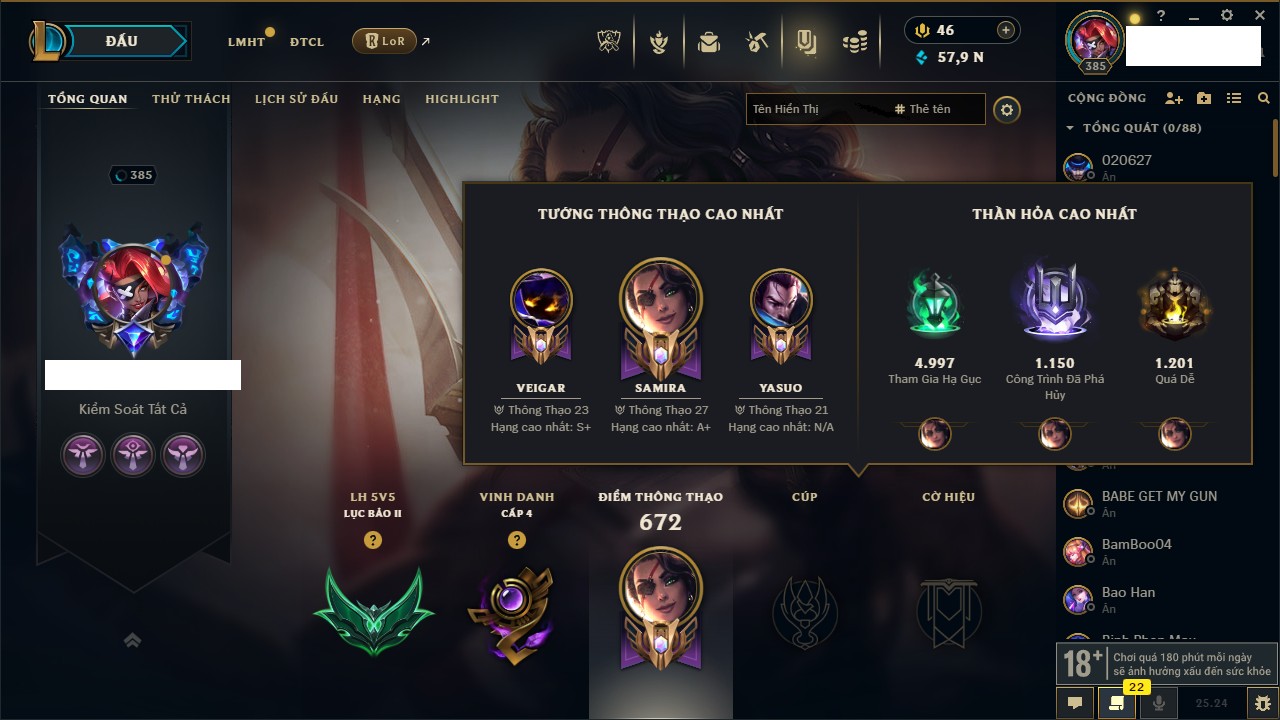Image resolution: width=1280 pixels, height=720 pixels.
Task: Click the add friend icon
Action: [x=1174, y=98]
